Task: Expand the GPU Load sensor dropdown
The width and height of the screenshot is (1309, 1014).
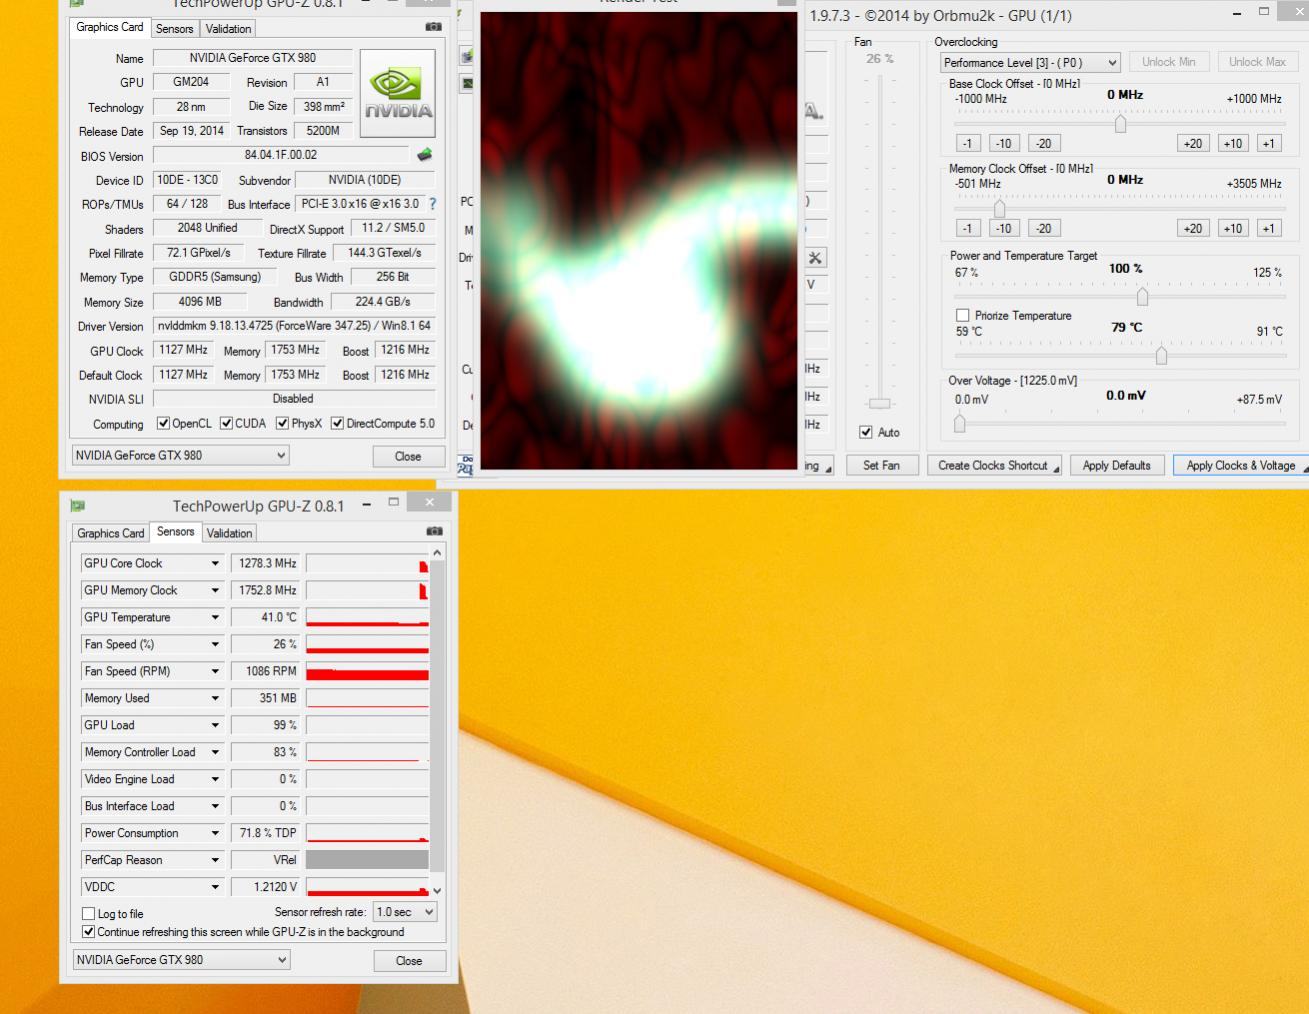Action: [x=215, y=726]
